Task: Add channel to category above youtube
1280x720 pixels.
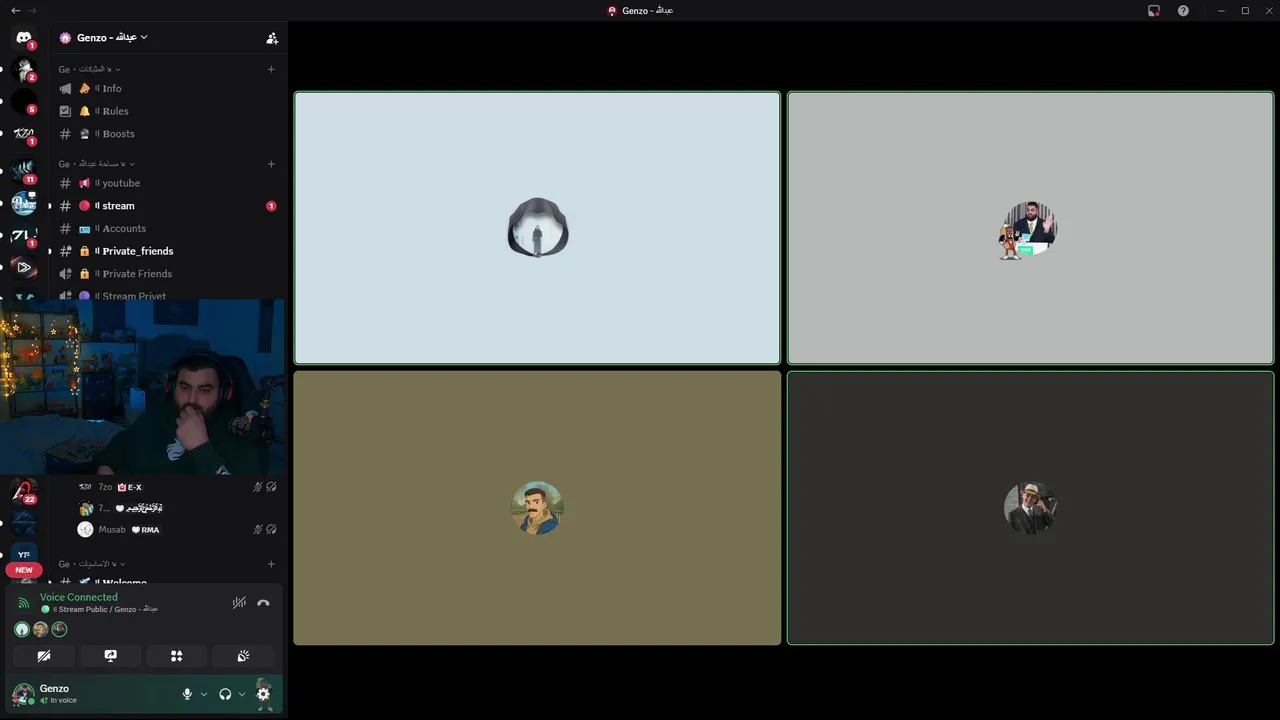Action: 271,164
